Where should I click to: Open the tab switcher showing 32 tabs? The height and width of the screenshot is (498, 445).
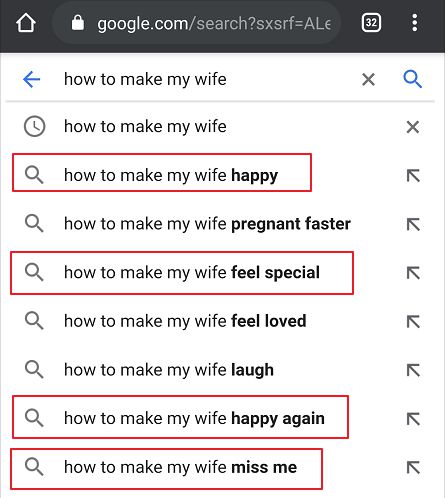point(371,23)
